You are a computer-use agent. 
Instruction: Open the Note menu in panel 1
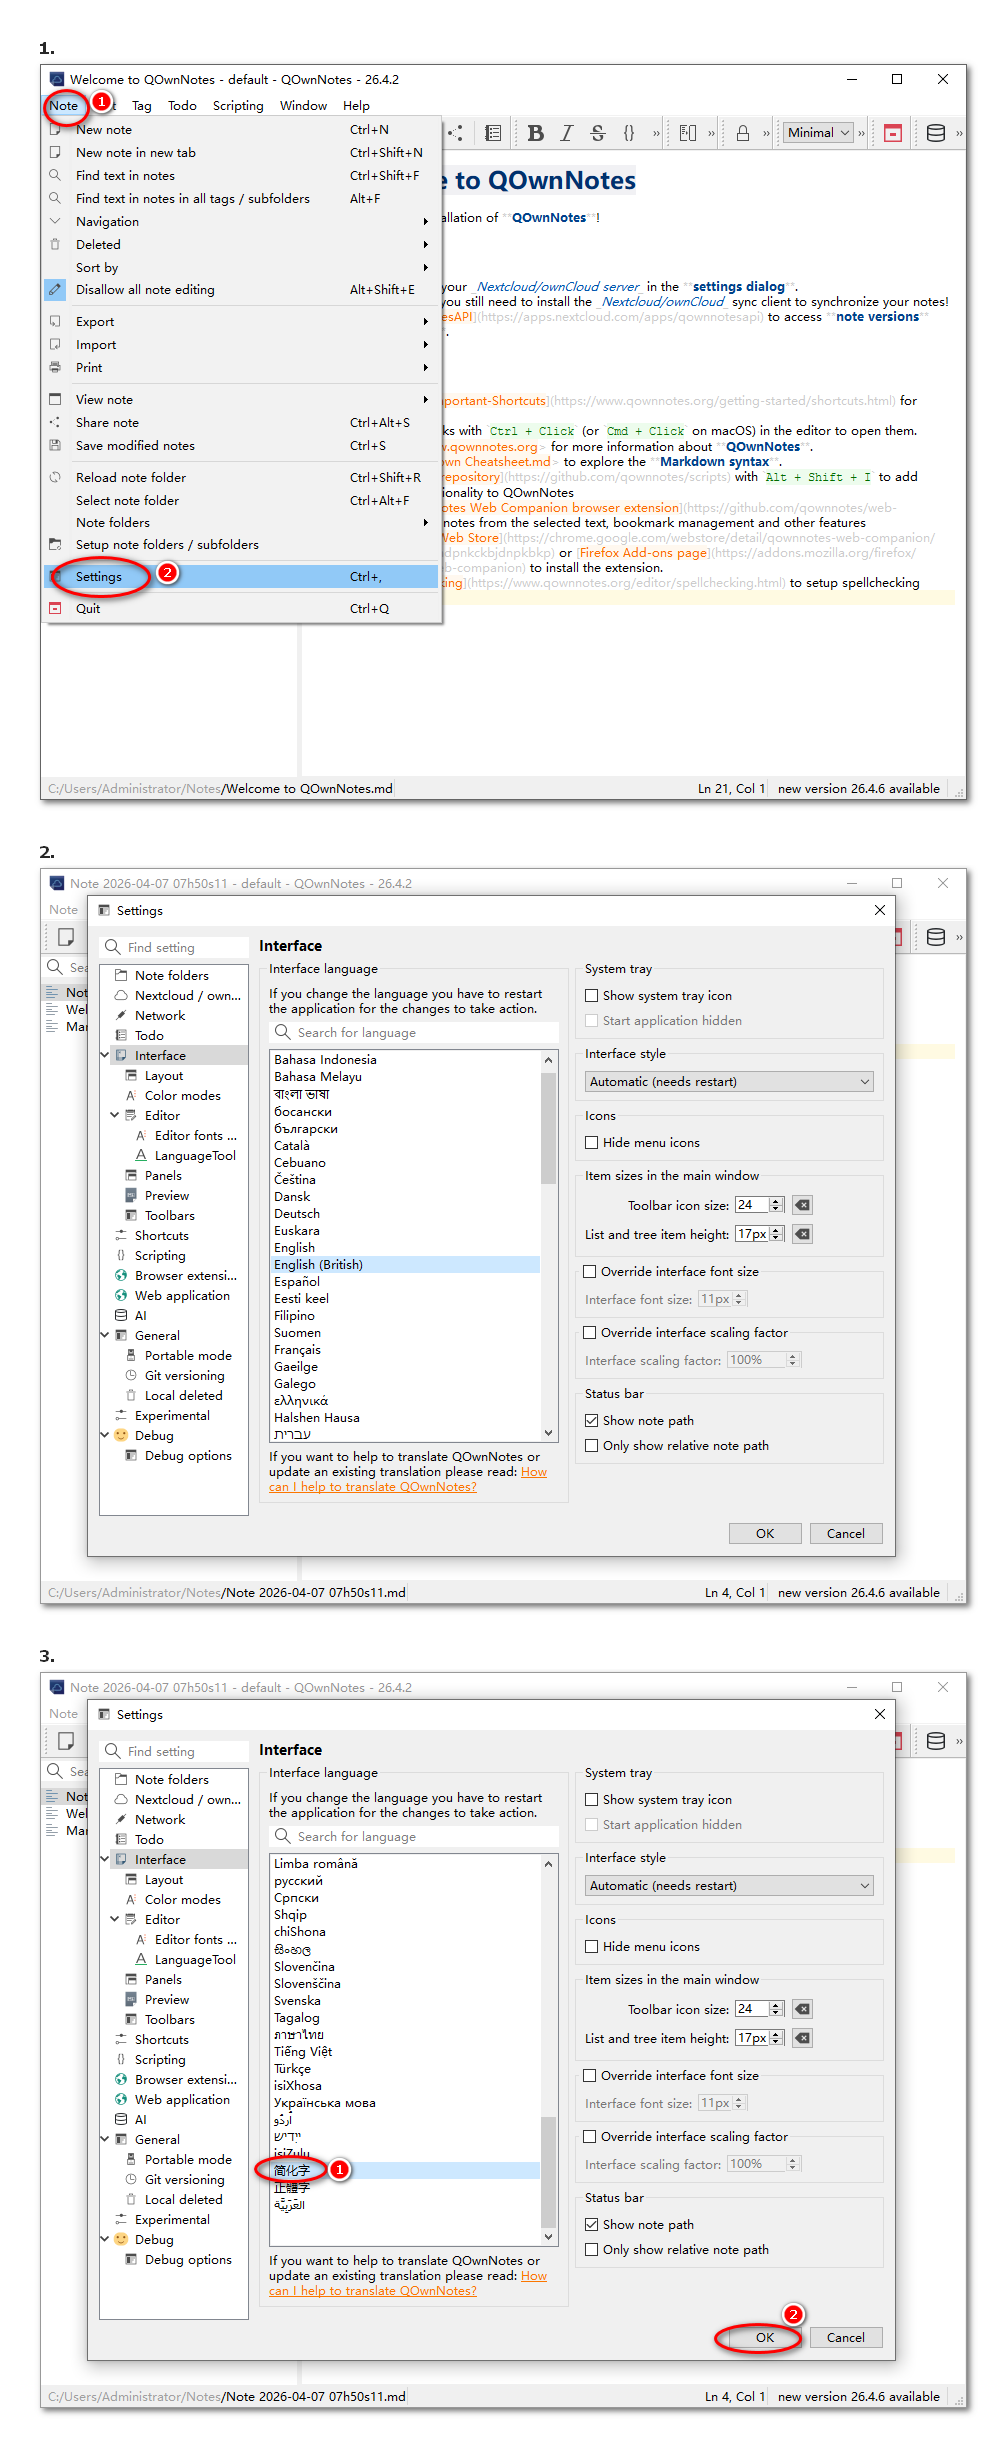(64, 106)
